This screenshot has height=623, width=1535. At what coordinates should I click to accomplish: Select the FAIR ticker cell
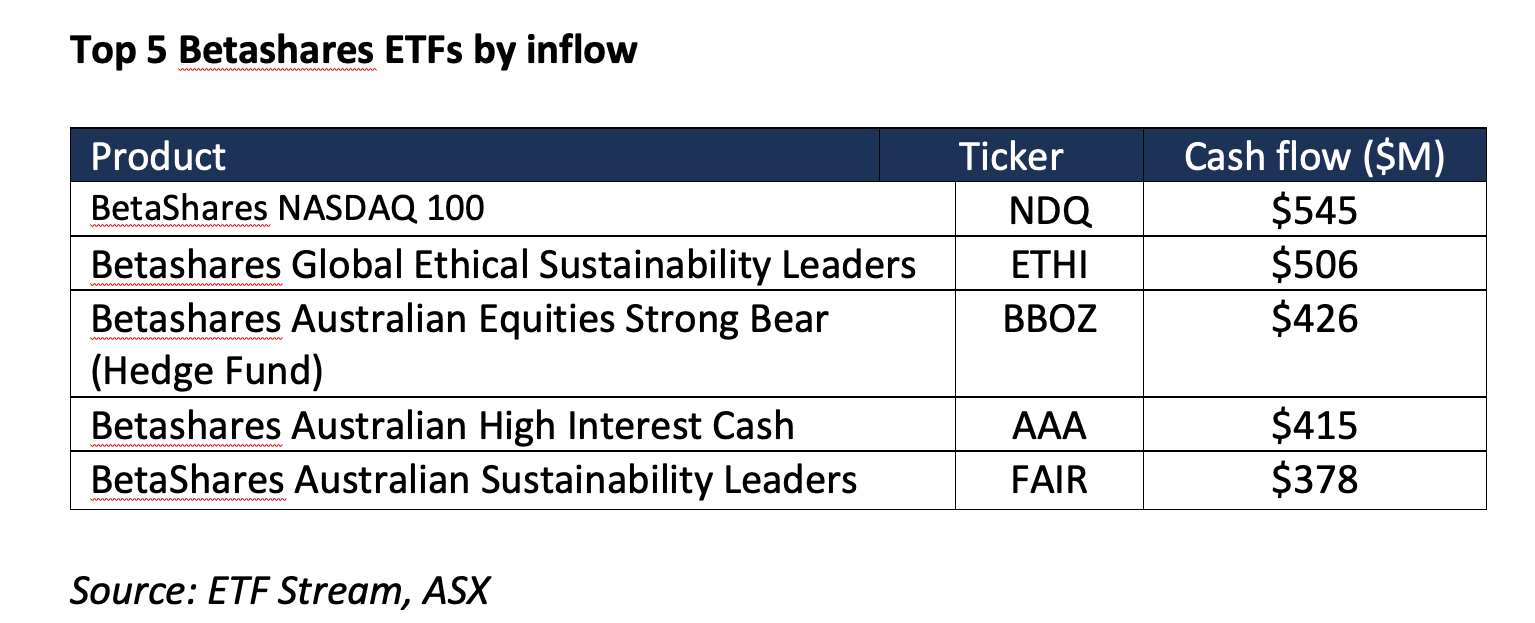click(1049, 480)
